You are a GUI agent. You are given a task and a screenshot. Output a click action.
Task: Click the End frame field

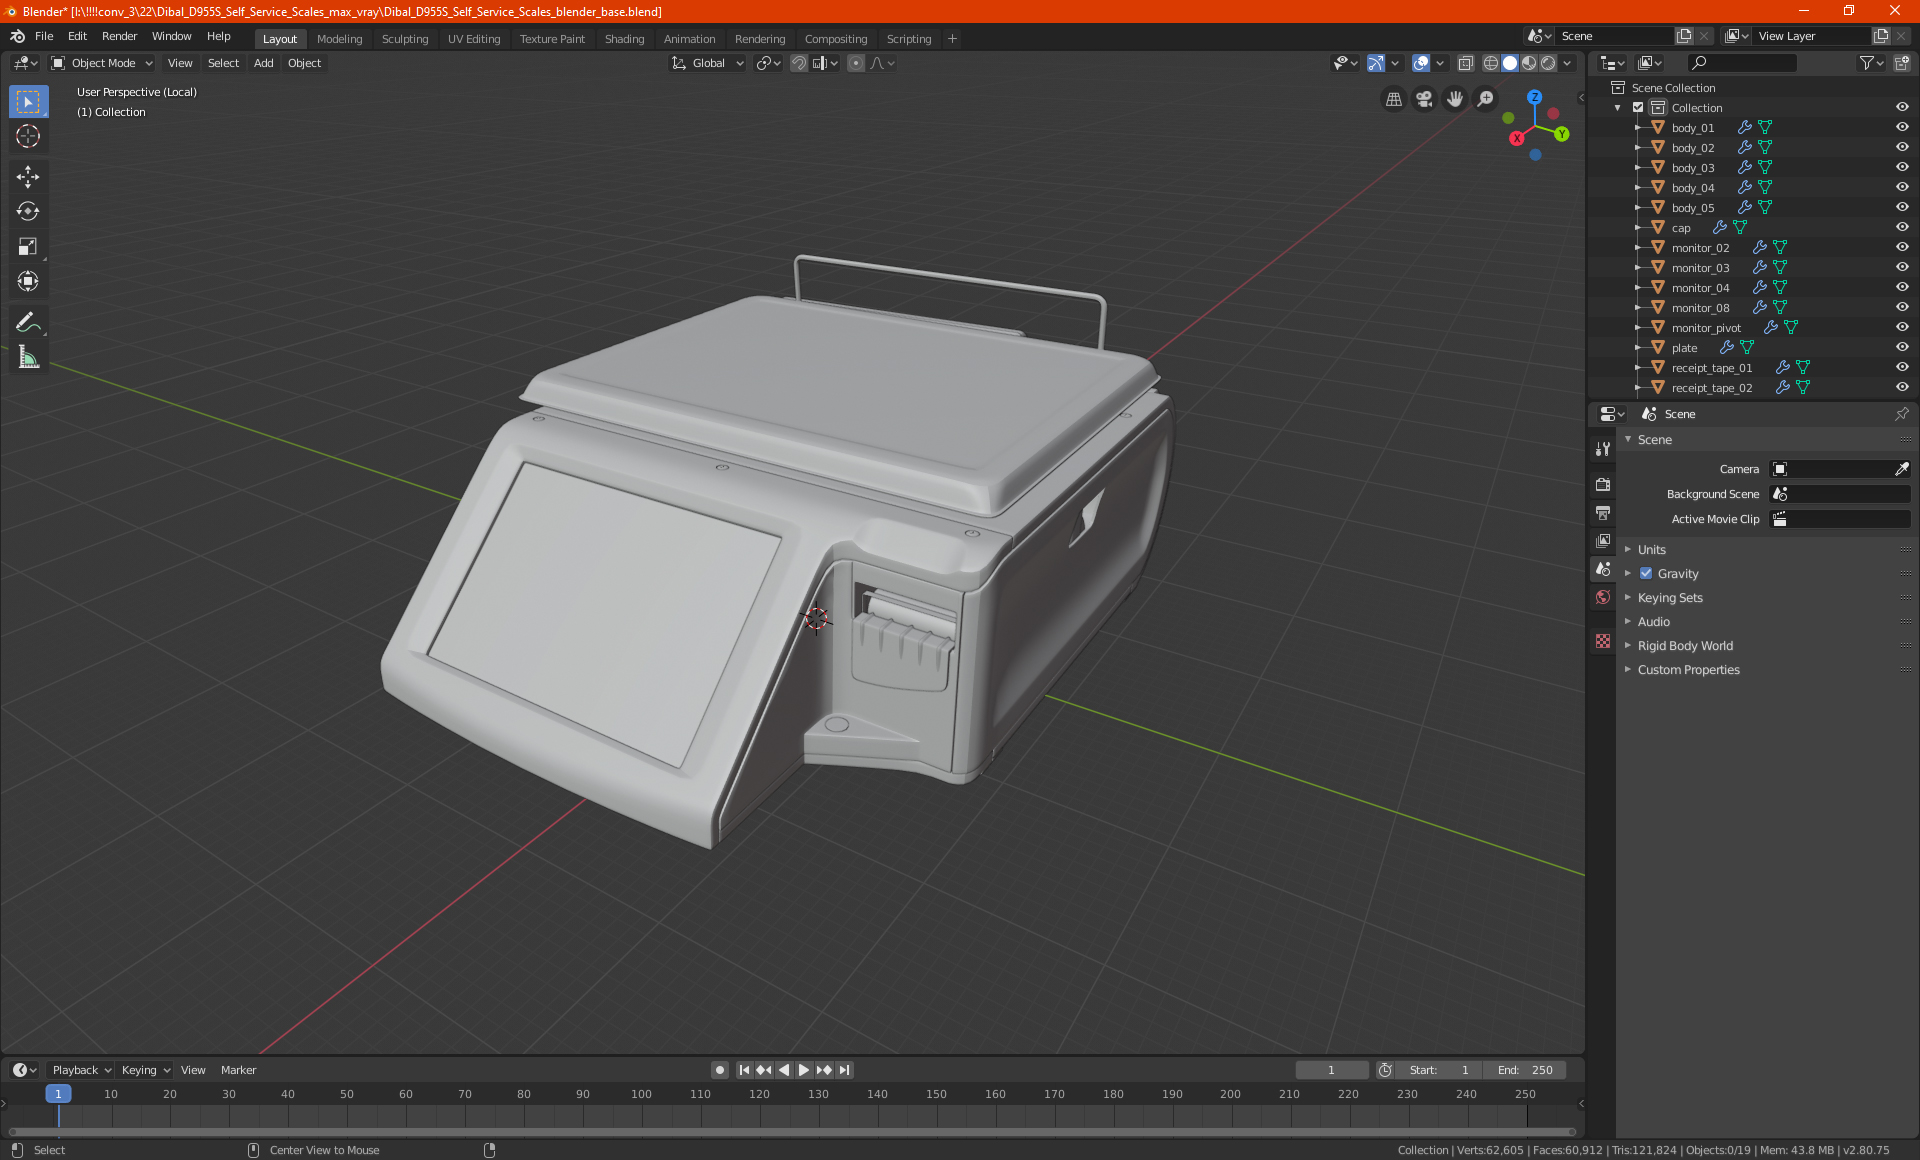[x=1525, y=1070]
